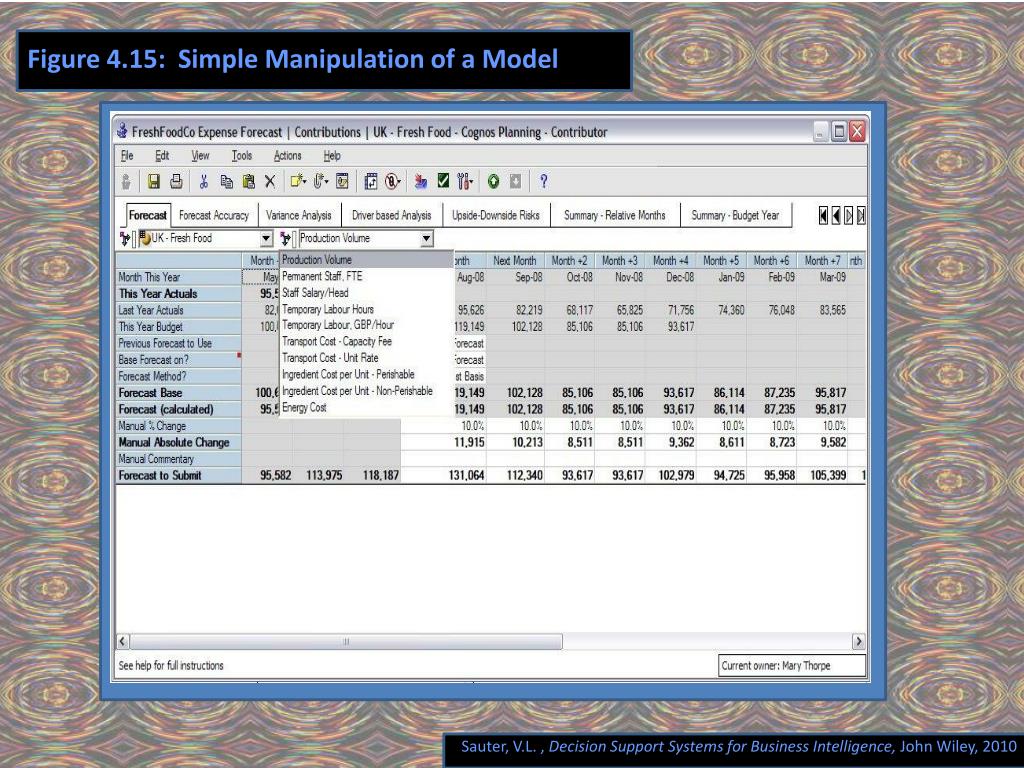1024x768 pixels.
Task: Open the Help menu
Action: [x=332, y=155]
